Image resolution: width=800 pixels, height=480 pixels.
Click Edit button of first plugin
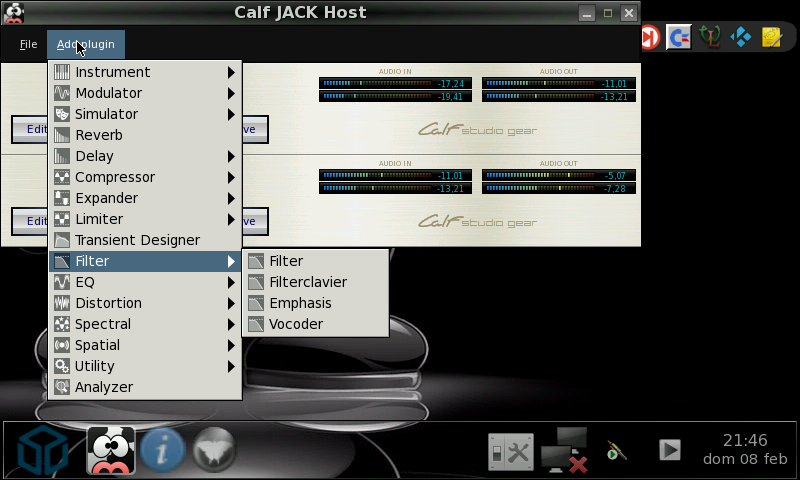coord(30,129)
